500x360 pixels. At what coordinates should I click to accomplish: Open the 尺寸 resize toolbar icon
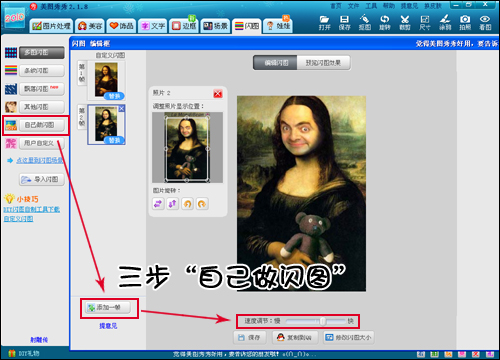(425, 23)
